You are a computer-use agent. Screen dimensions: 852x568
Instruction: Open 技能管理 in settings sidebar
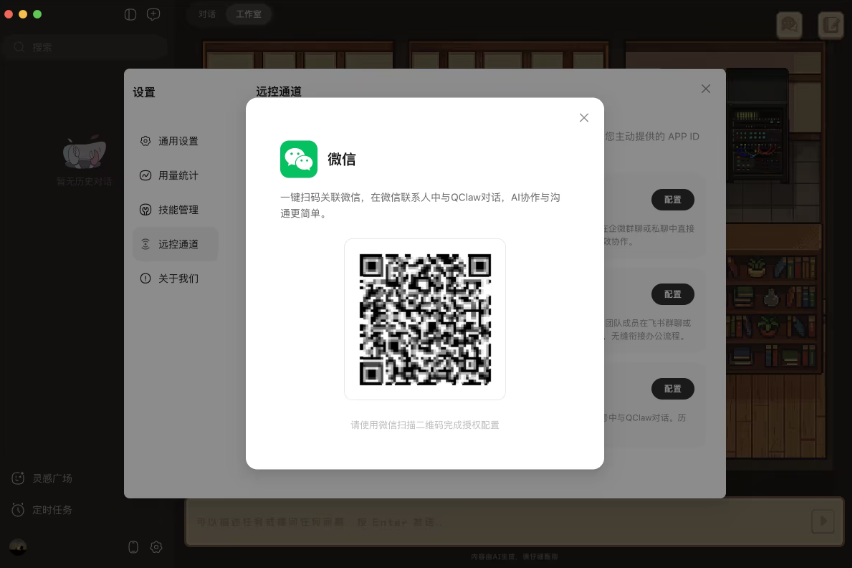click(176, 210)
